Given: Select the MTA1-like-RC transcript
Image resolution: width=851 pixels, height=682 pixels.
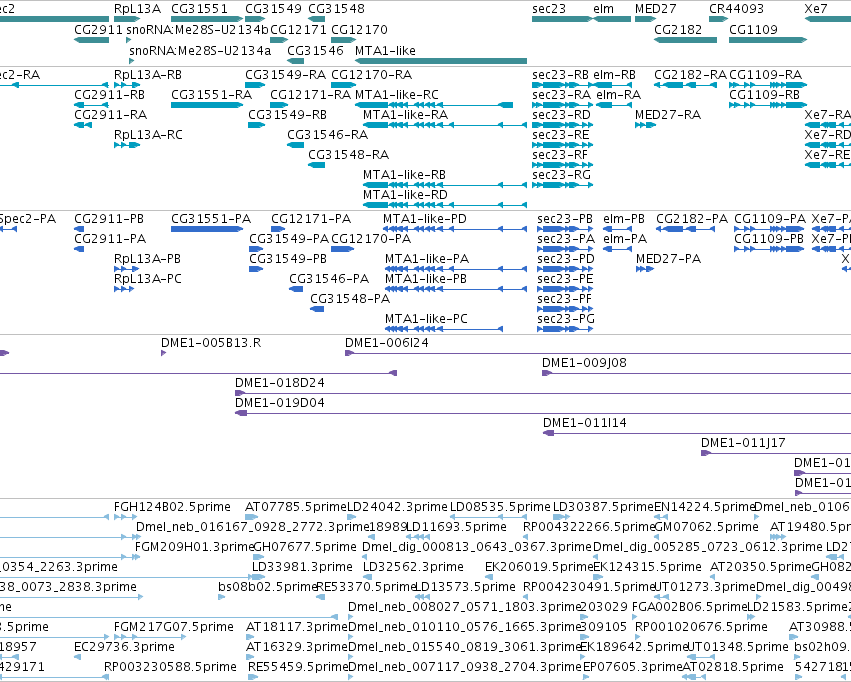Looking at the screenshot, I should [434, 105].
